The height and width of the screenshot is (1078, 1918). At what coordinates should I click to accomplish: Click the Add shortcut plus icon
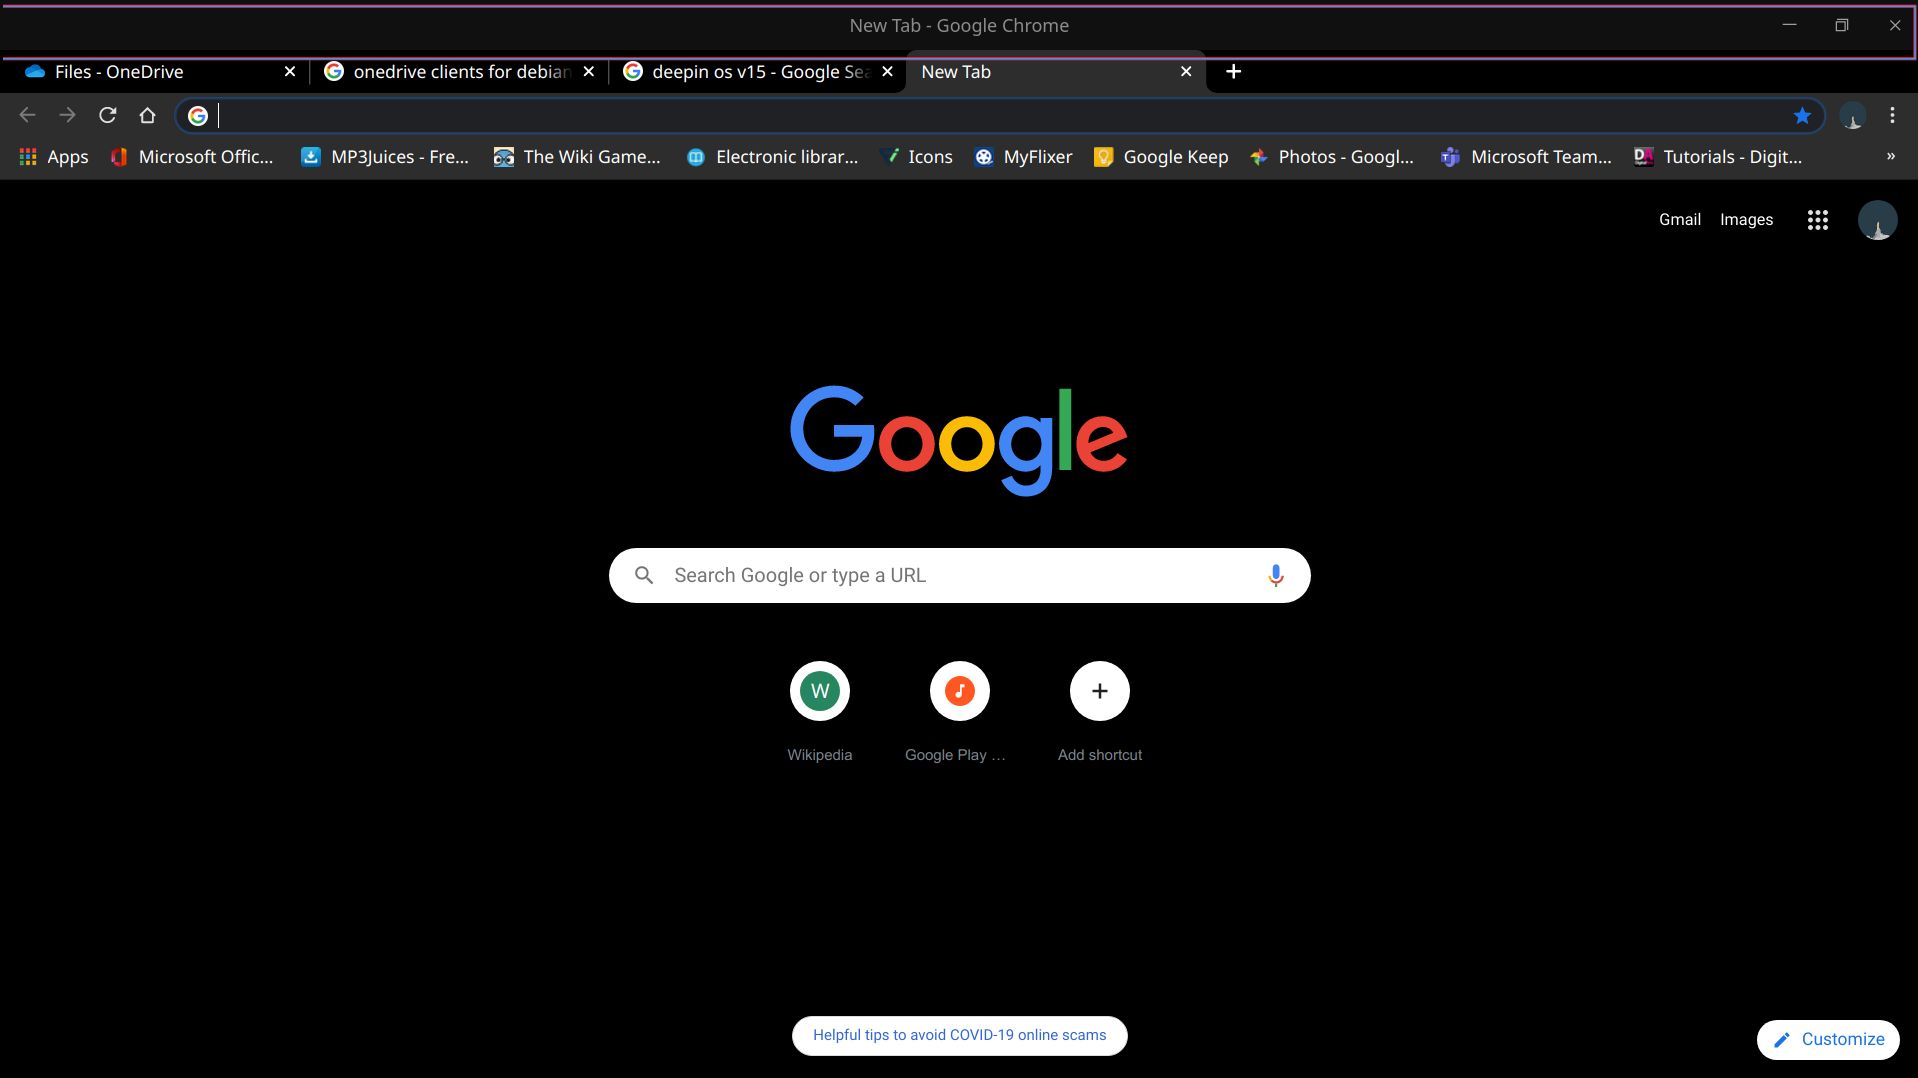[x=1099, y=691]
